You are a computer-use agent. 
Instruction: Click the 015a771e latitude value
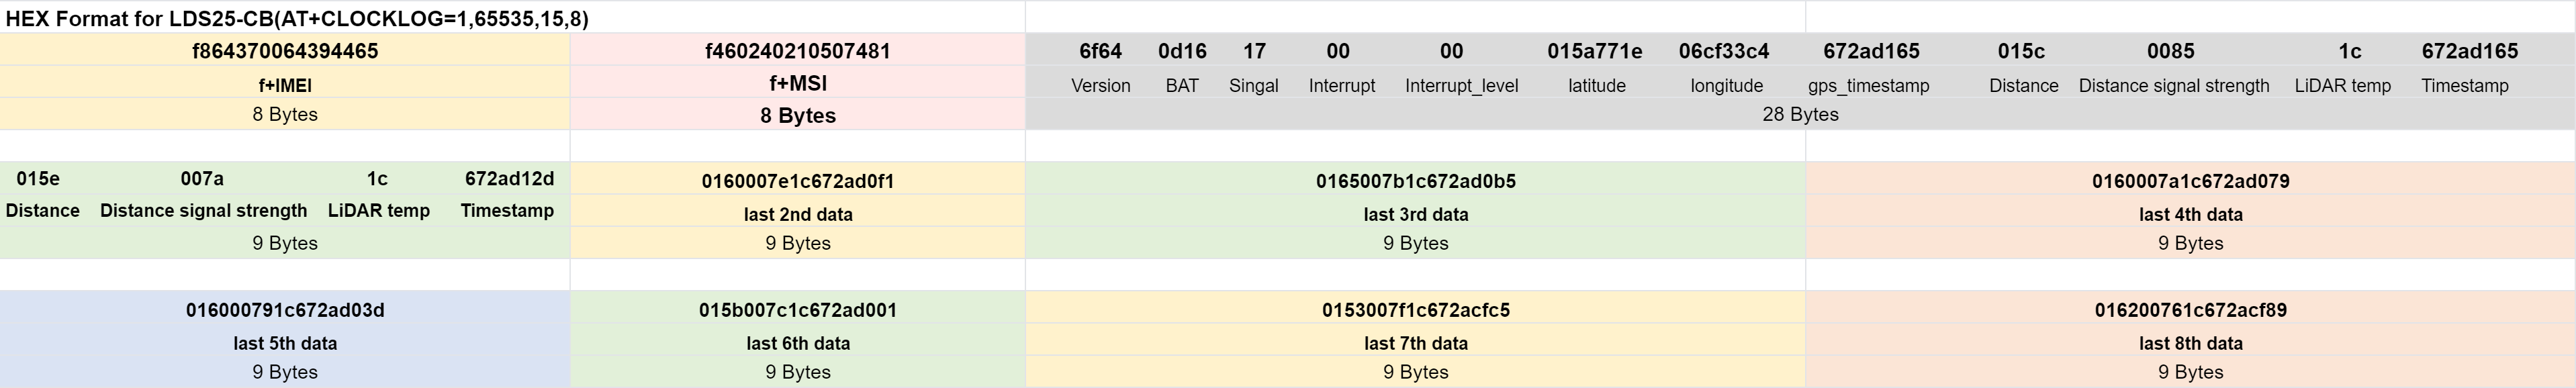click(1594, 51)
